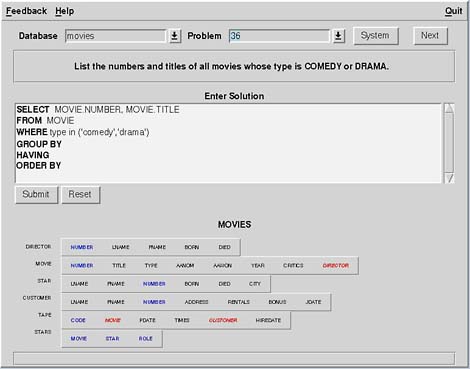Click PDATE in the TAPE row
Screen dimensions: 470x369
point(147,320)
